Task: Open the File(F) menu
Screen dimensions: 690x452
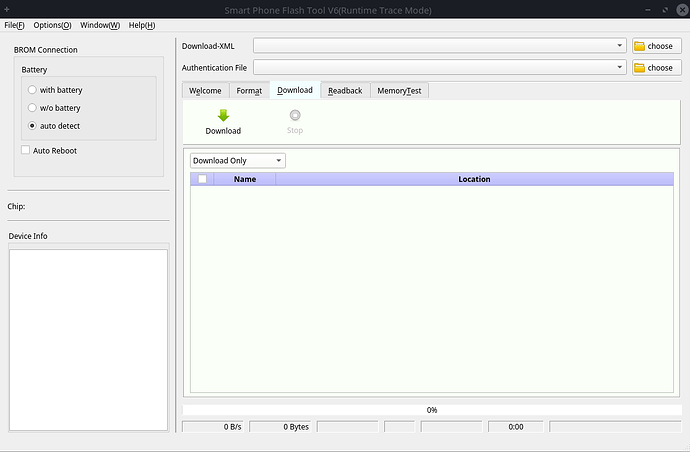Action: coord(14,25)
